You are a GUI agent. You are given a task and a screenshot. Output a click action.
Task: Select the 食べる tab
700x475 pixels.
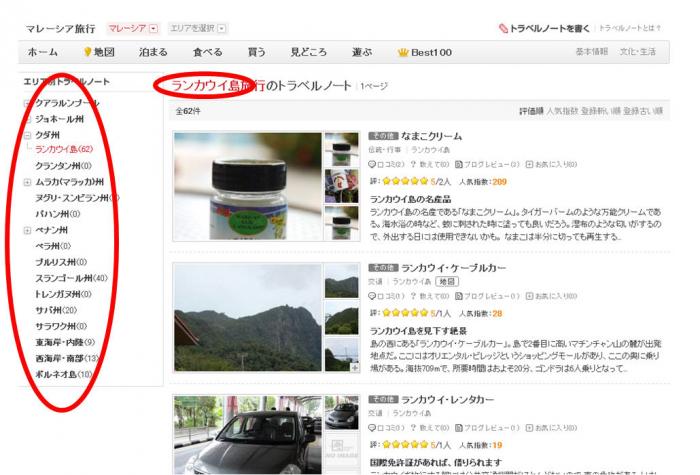[208, 52]
